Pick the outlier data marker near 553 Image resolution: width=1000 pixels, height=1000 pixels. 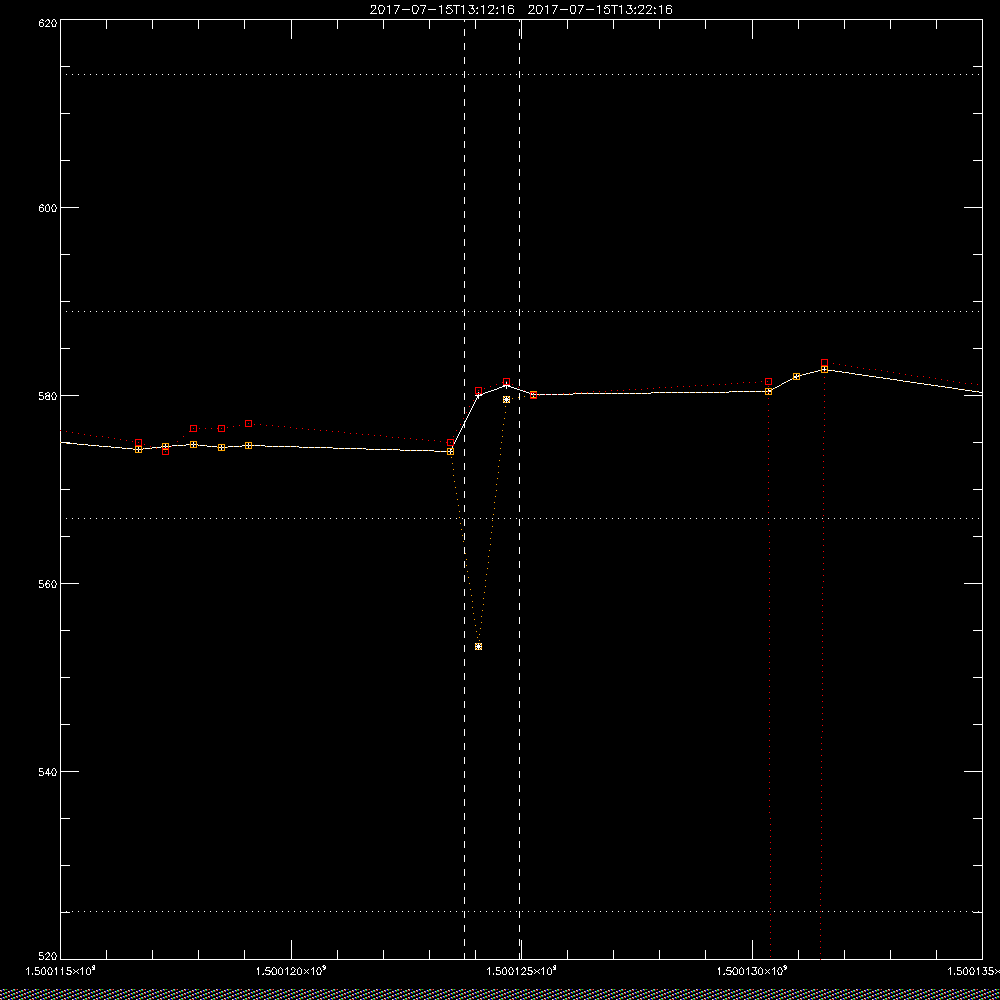[479, 647]
